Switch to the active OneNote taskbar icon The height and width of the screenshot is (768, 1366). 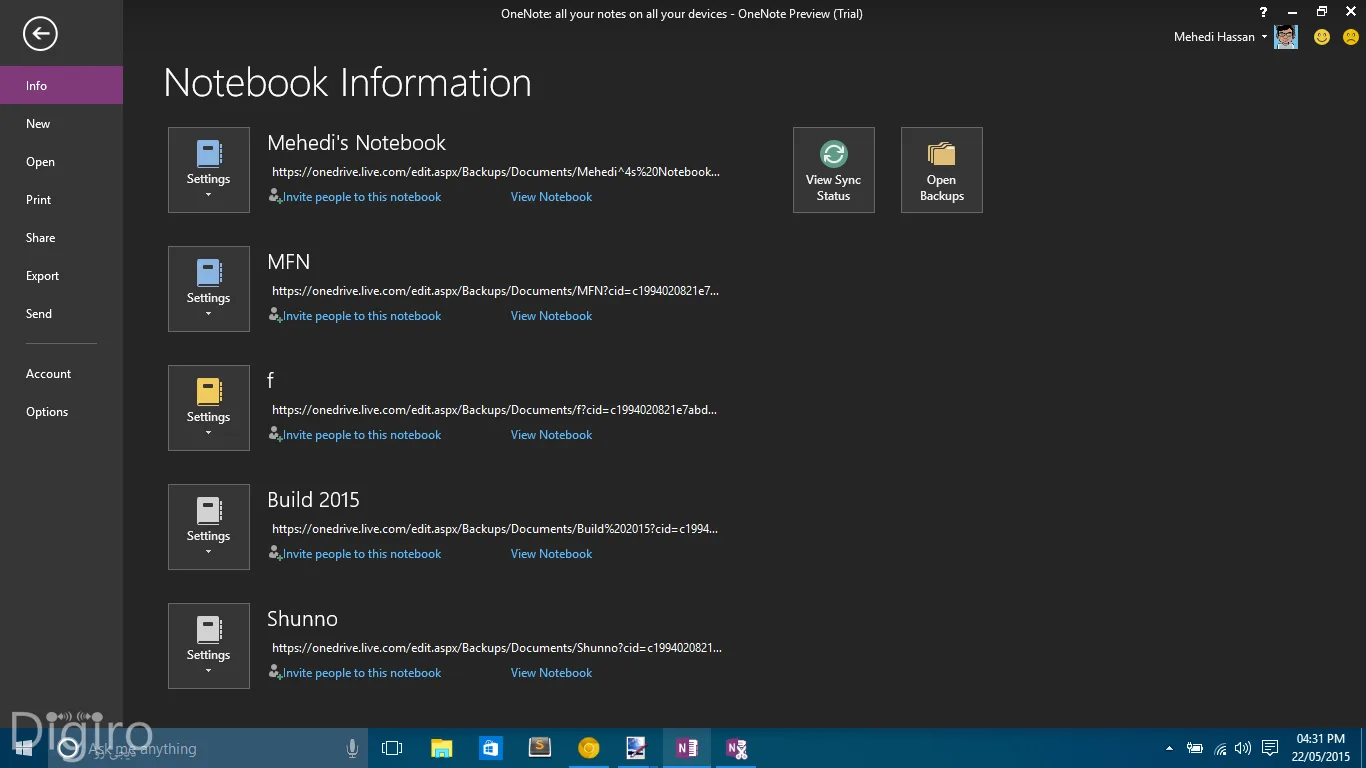[687, 748]
